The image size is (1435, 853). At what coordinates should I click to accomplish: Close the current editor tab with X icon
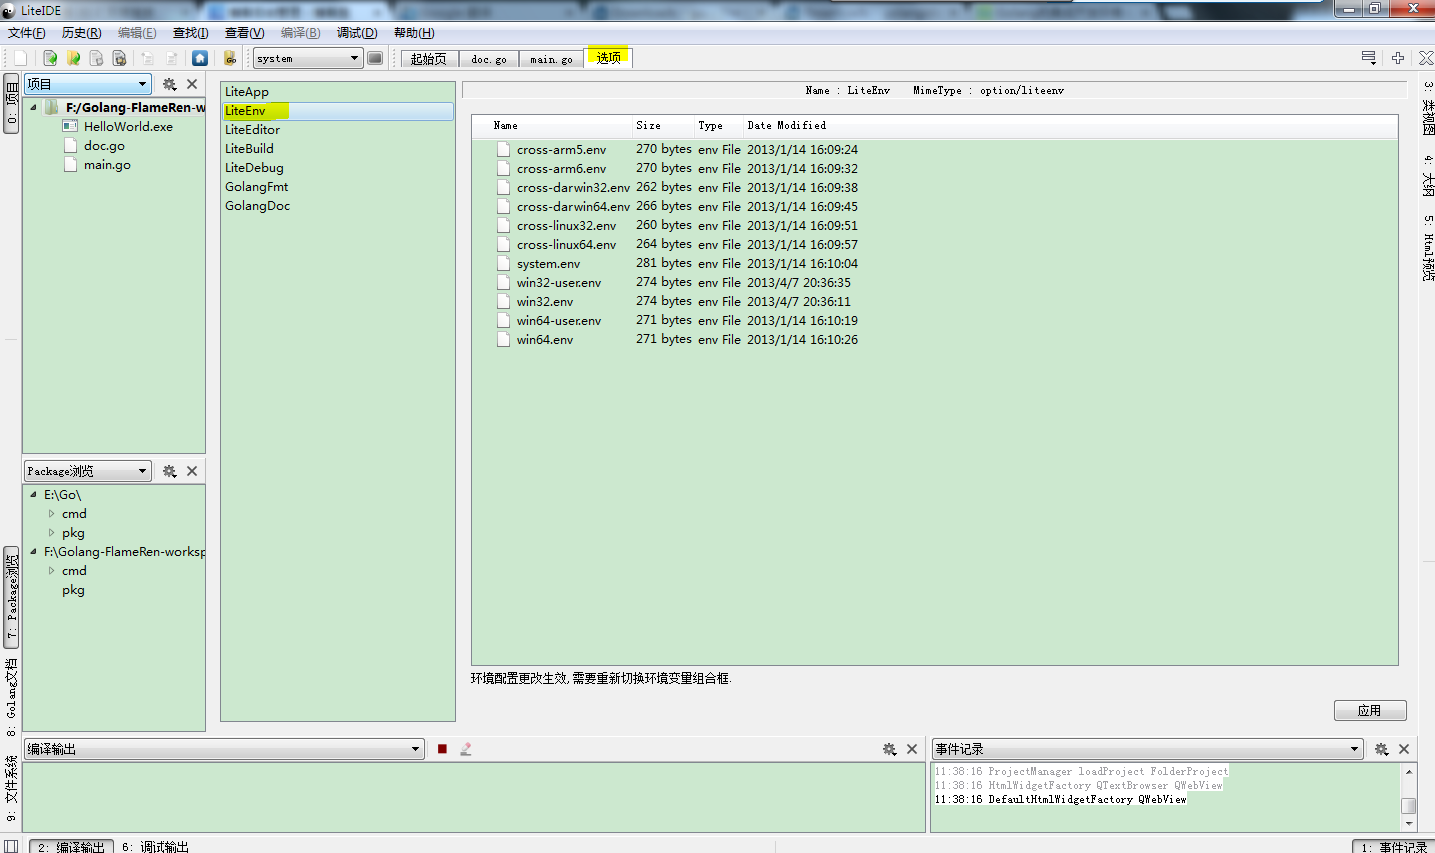[x=1426, y=58]
